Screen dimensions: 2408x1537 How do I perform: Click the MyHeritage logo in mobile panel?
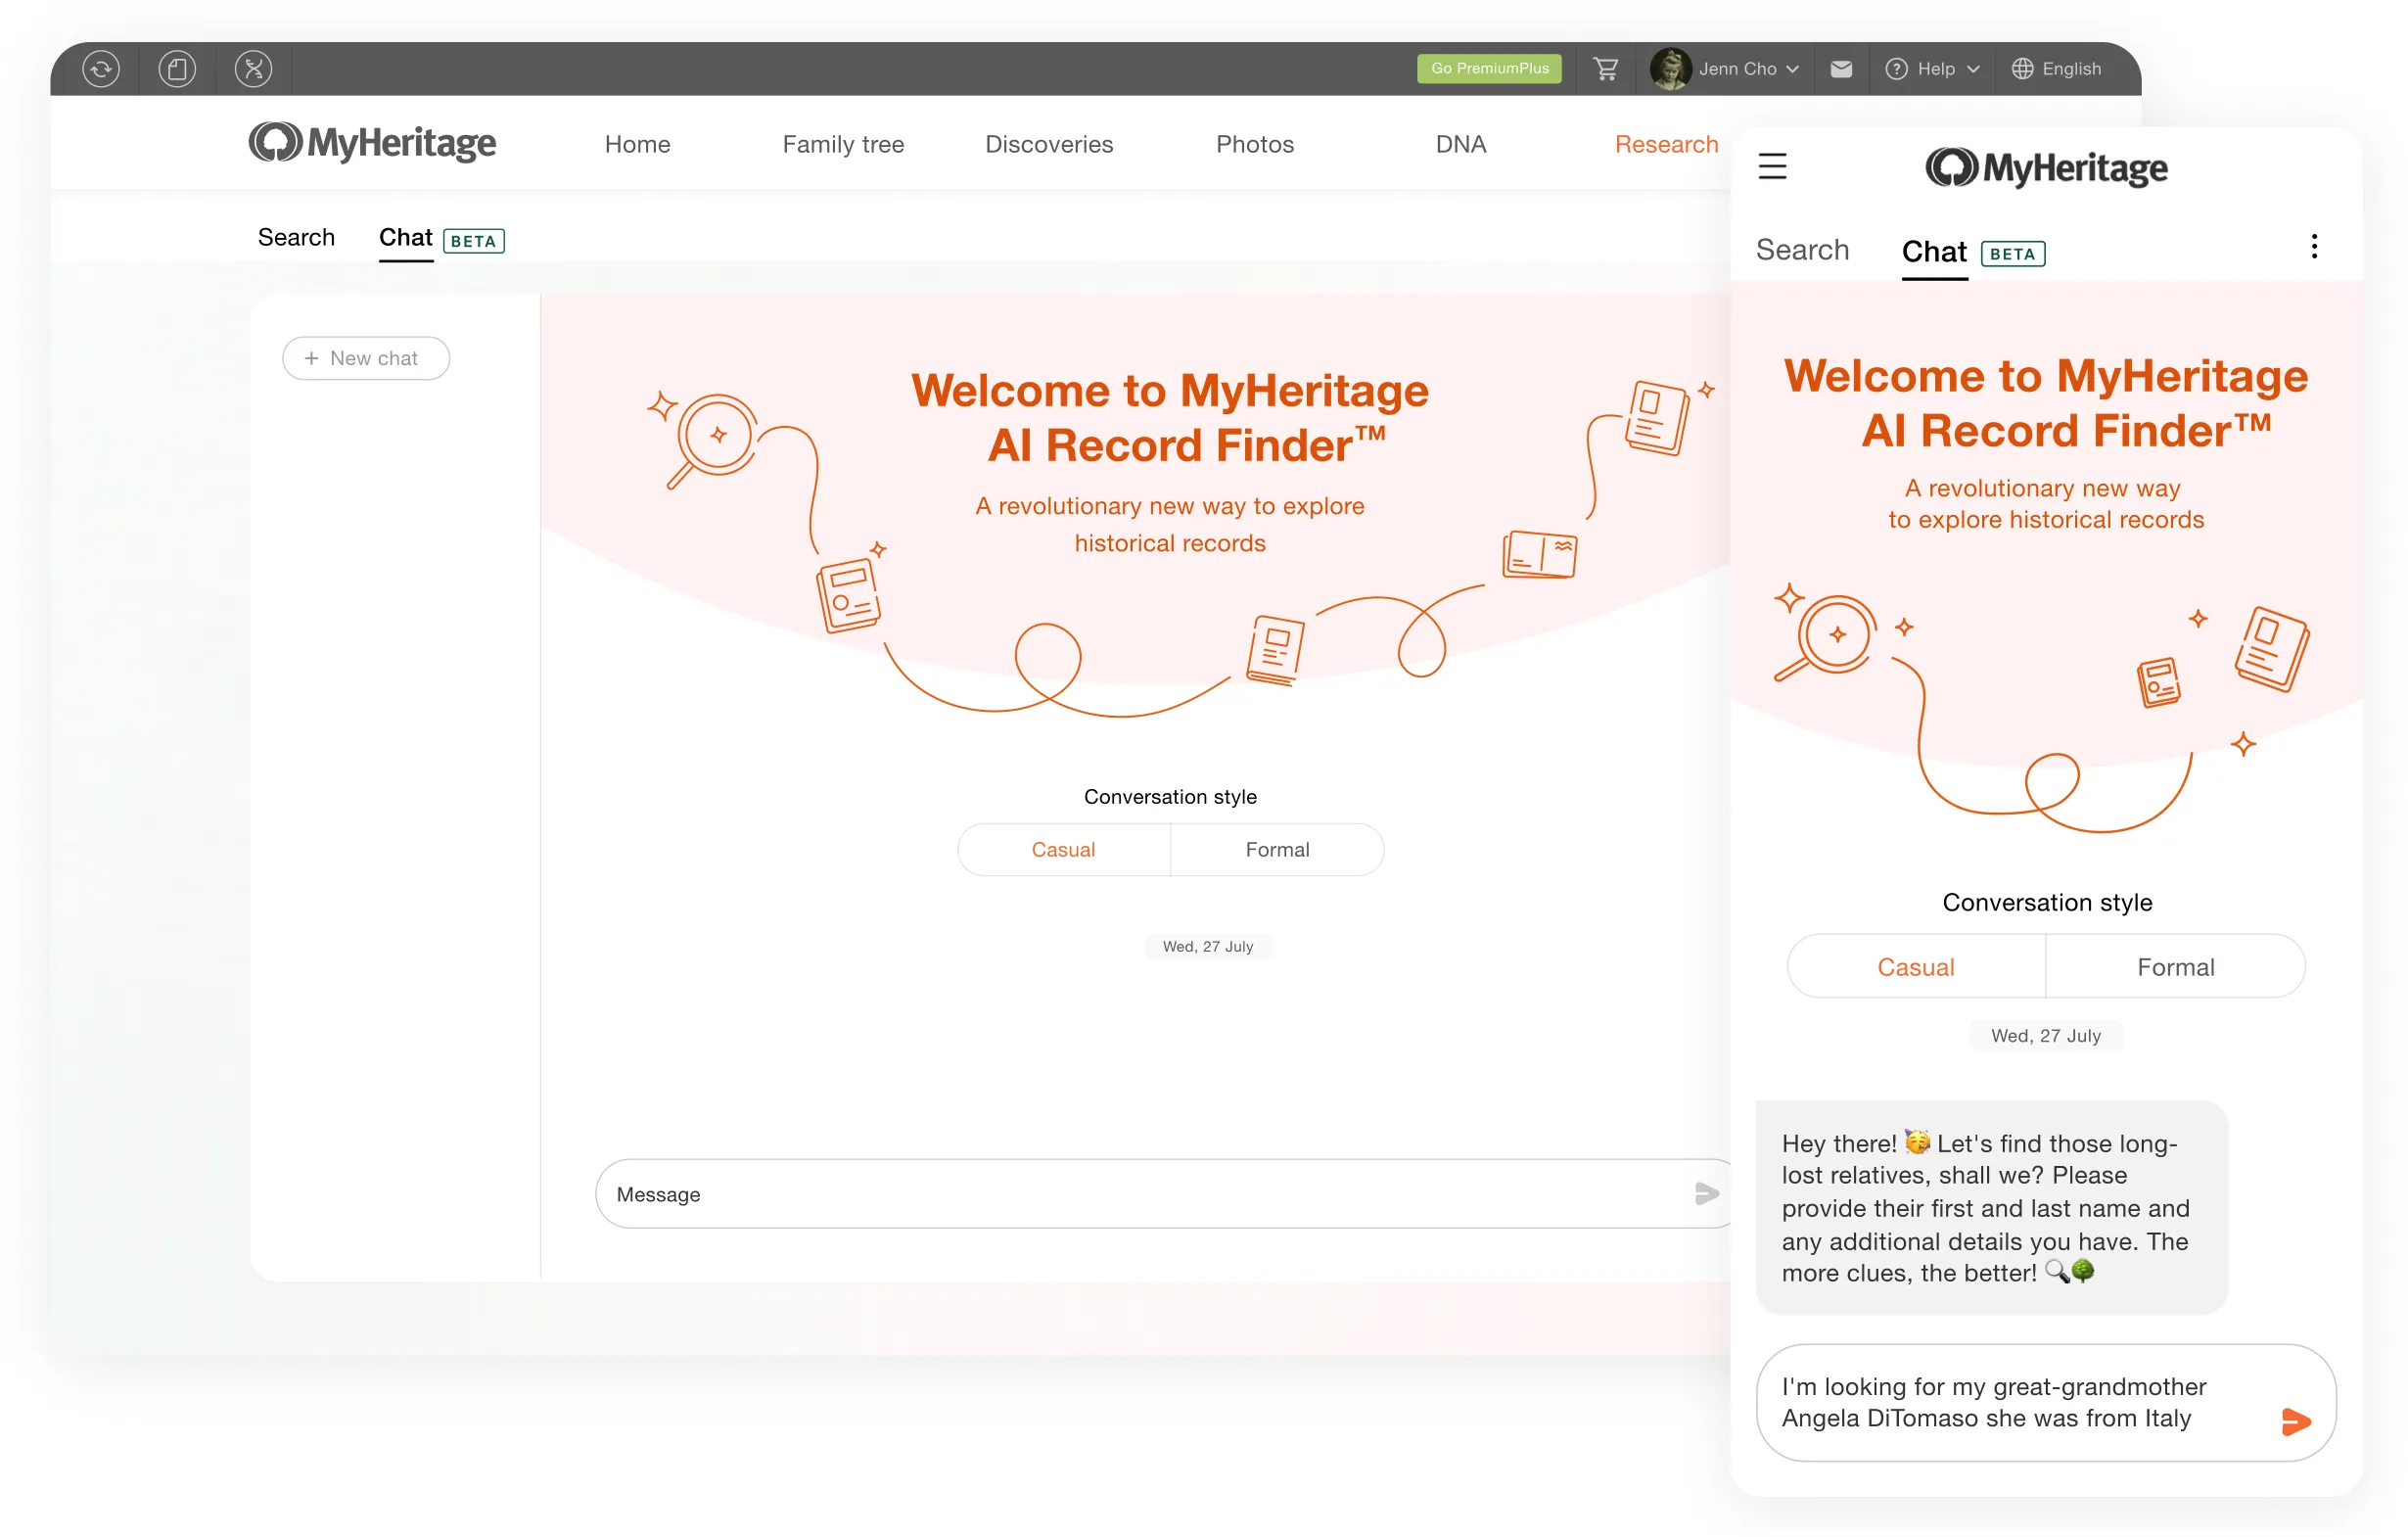2046,168
